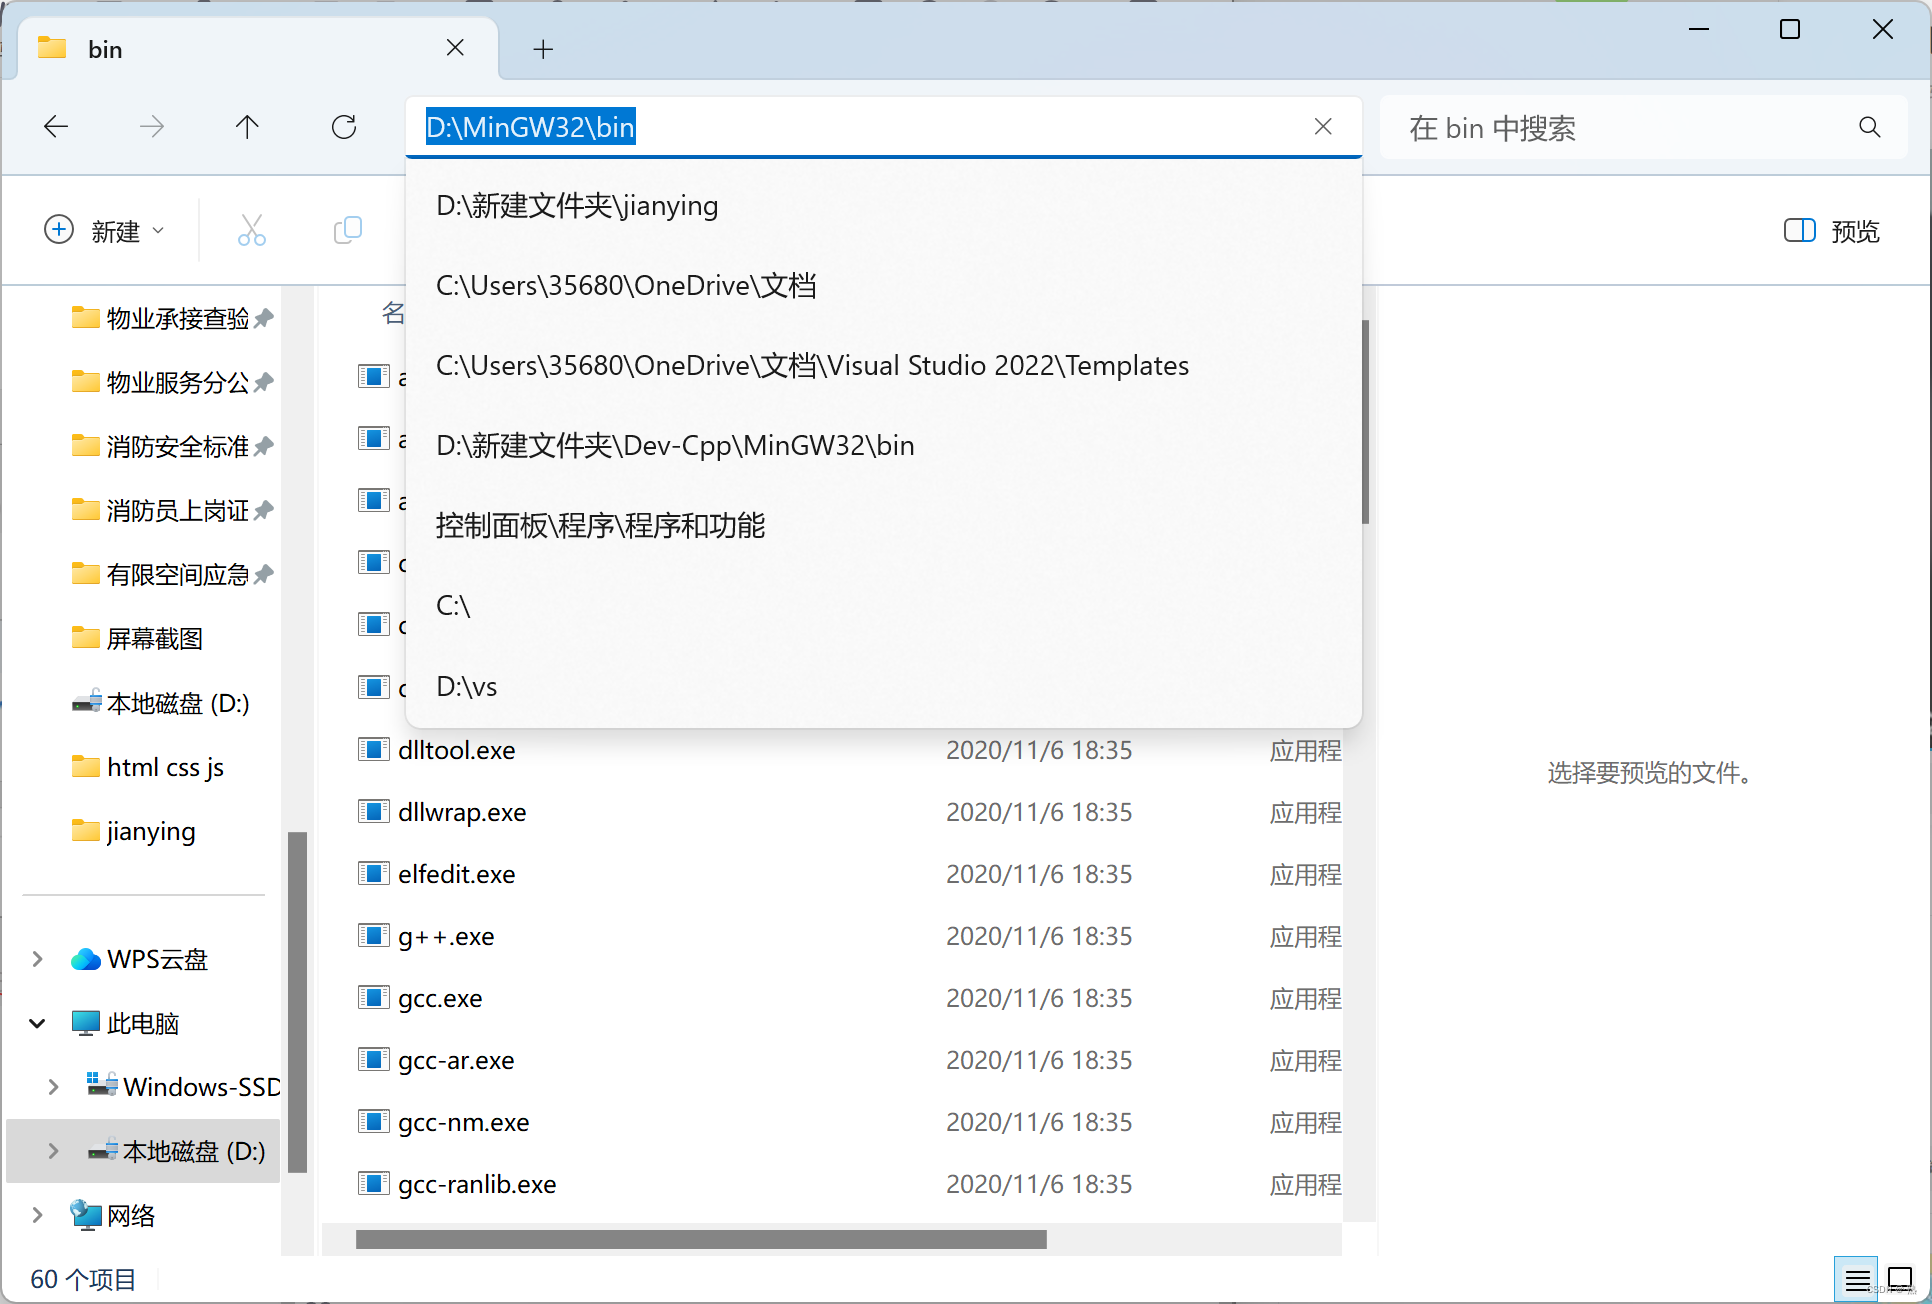The width and height of the screenshot is (1932, 1304).
Task: Click the Copy icon in toolbar
Action: point(347,231)
